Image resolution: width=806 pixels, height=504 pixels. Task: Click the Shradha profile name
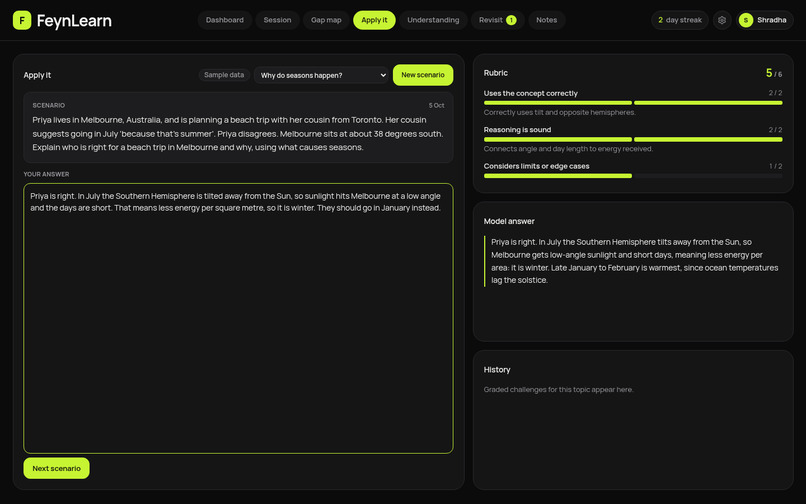coord(771,20)
